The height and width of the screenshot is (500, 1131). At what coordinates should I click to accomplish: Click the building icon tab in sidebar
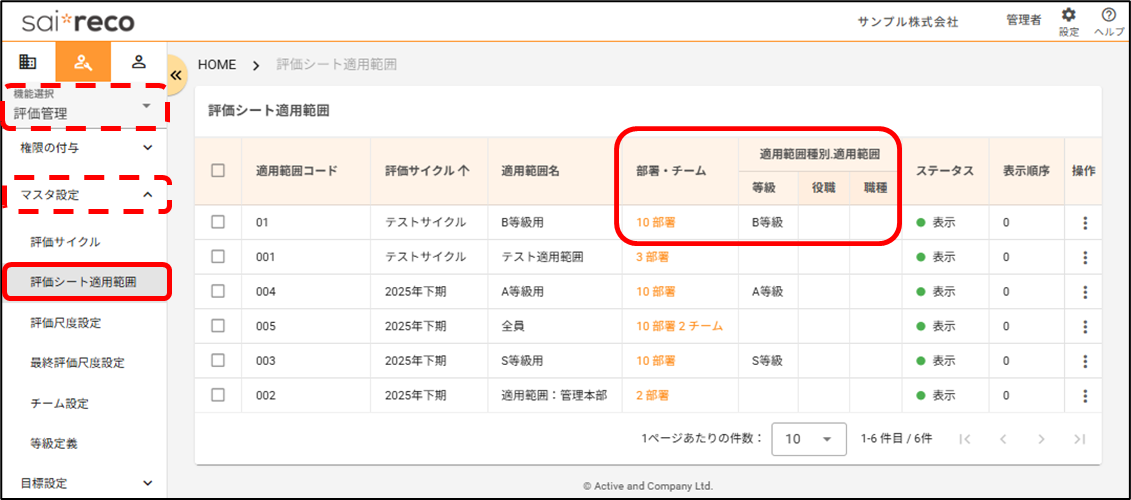(x=28, y=62)
